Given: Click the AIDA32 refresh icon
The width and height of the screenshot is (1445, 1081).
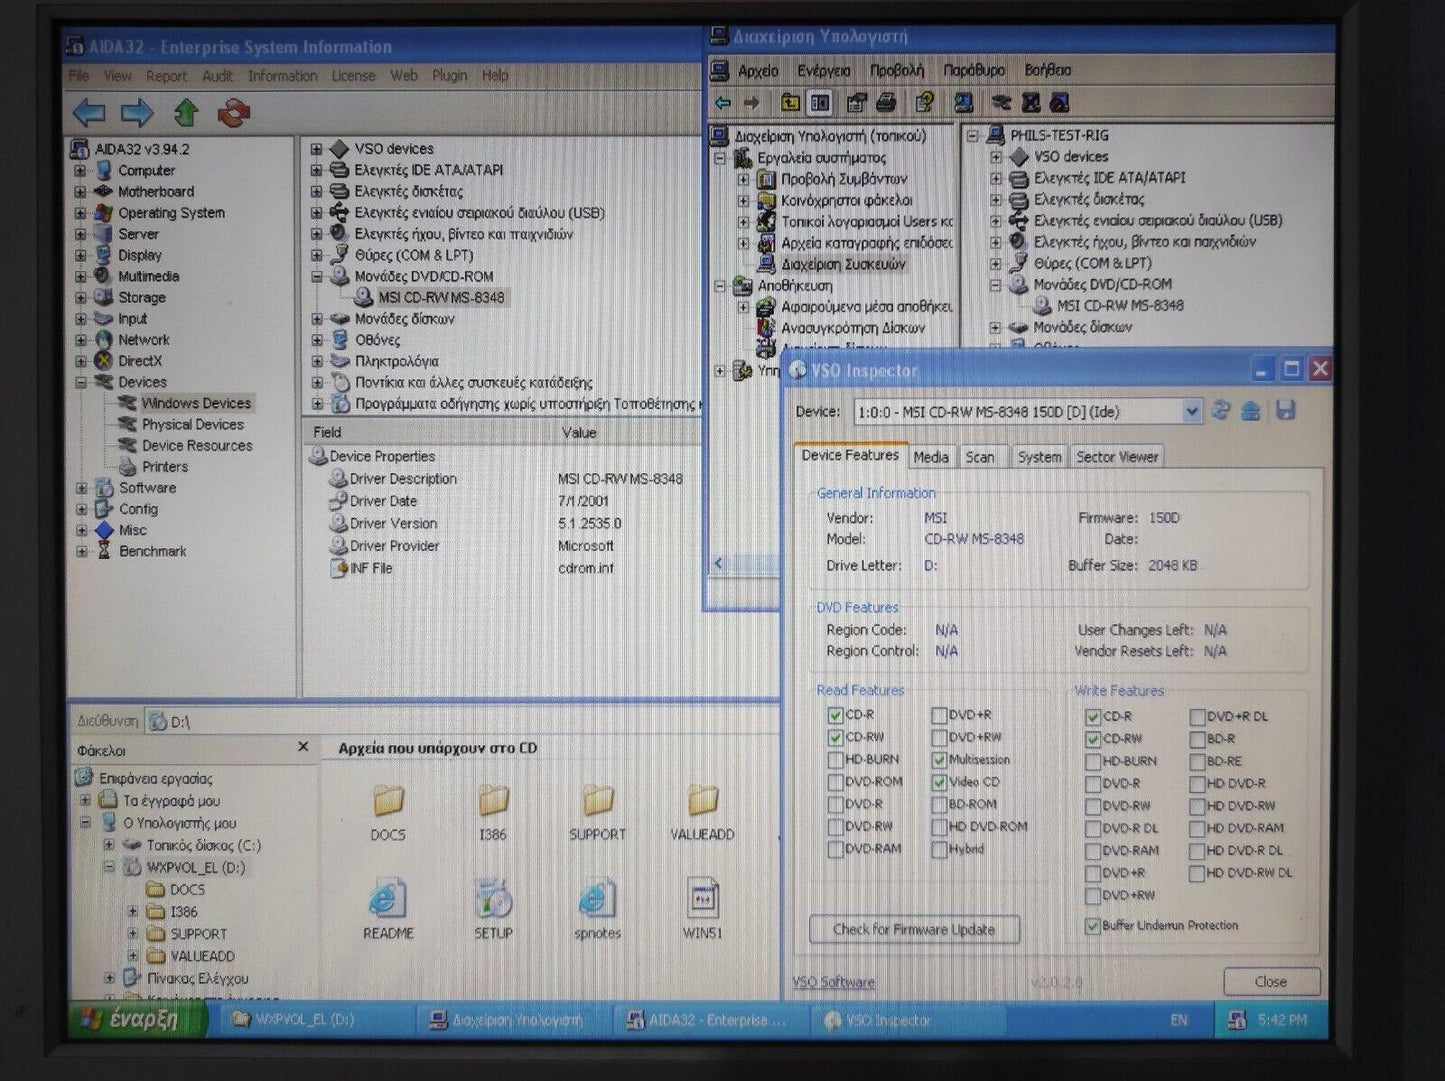Looking at the screenshot, I should click(233, 113).
